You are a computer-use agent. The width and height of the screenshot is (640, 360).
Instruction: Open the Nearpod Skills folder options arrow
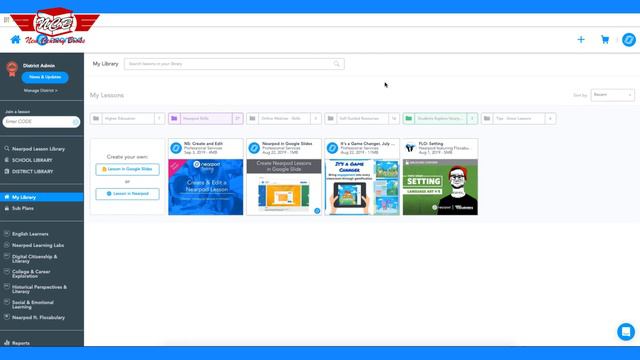coord(238,118)
